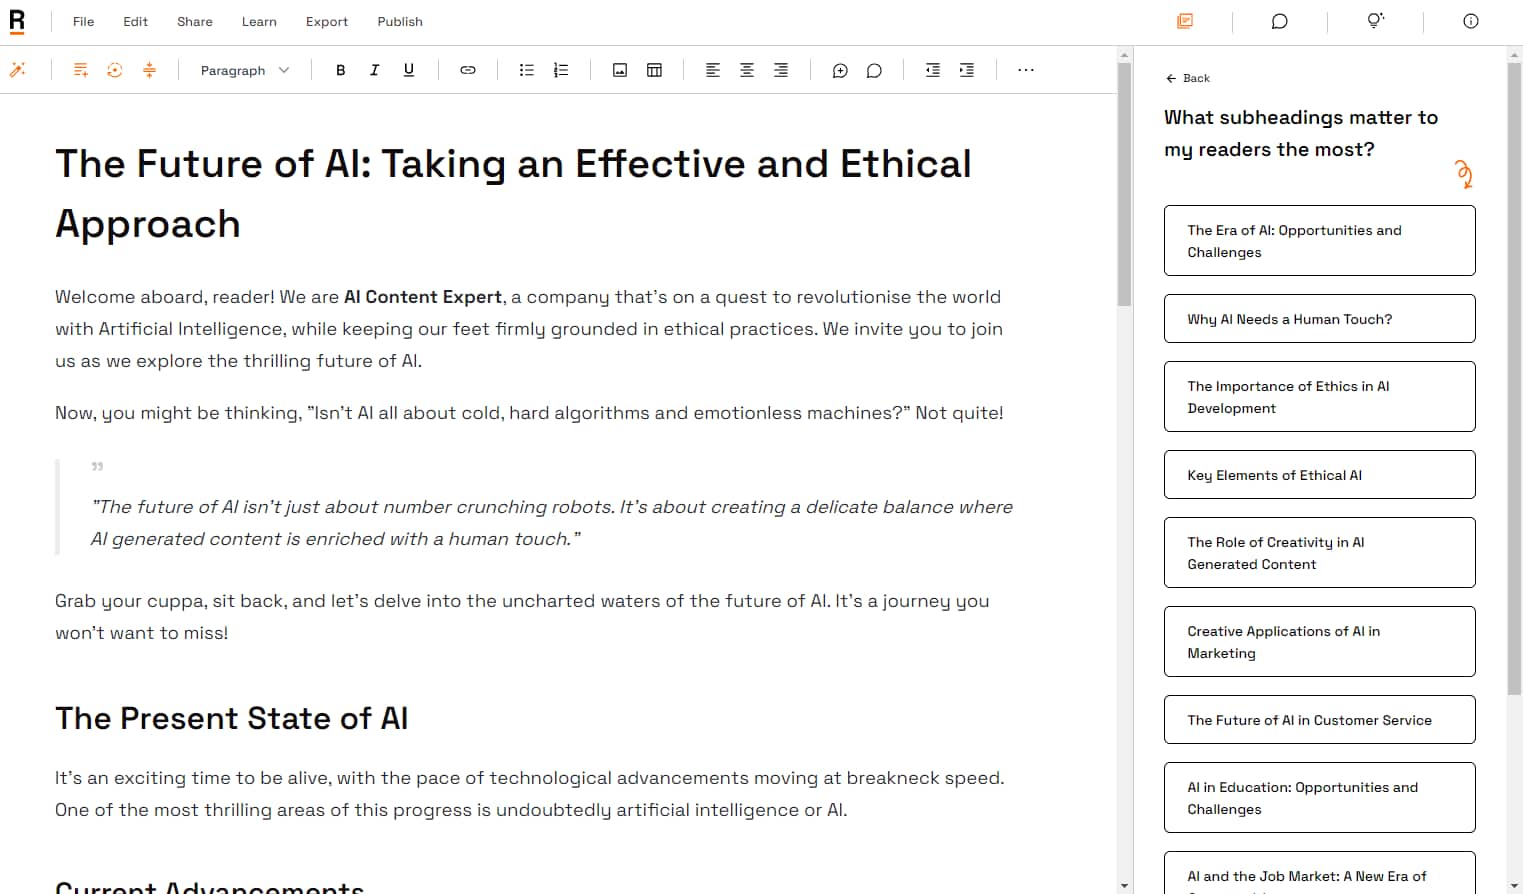
Task: Open the Export menu
Action: (327, 21)
